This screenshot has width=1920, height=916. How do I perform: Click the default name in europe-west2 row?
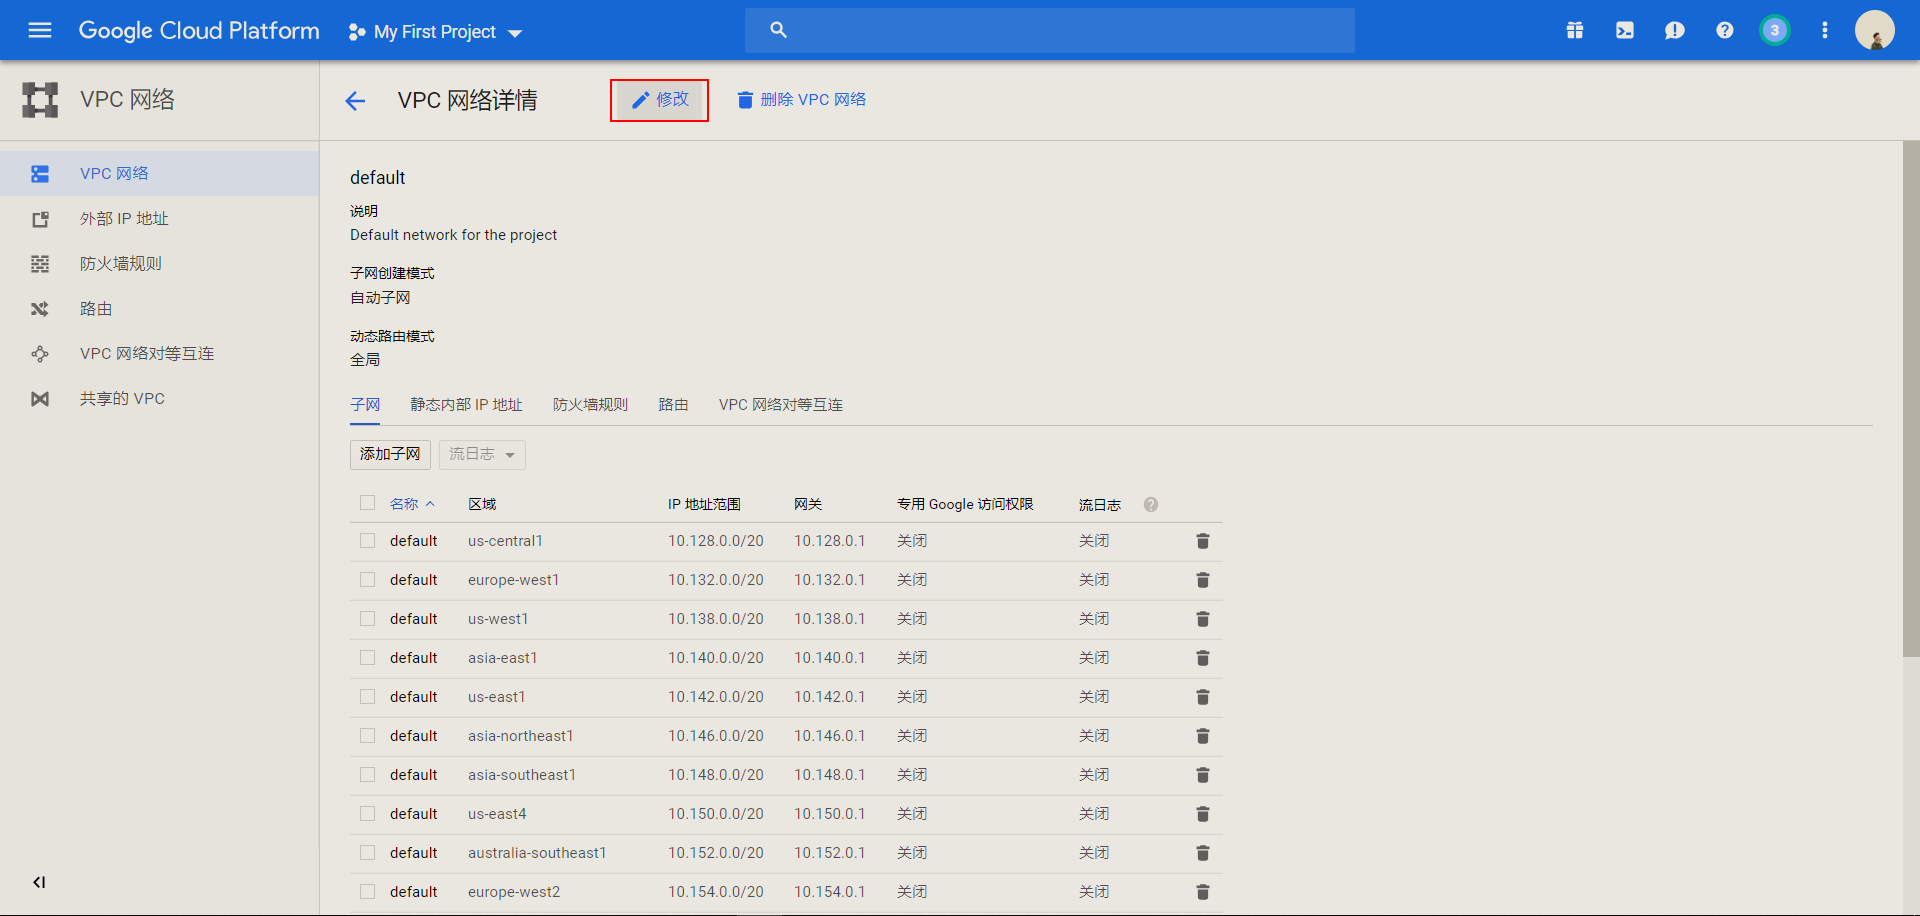pyautogui.click(x=414, y=892)
